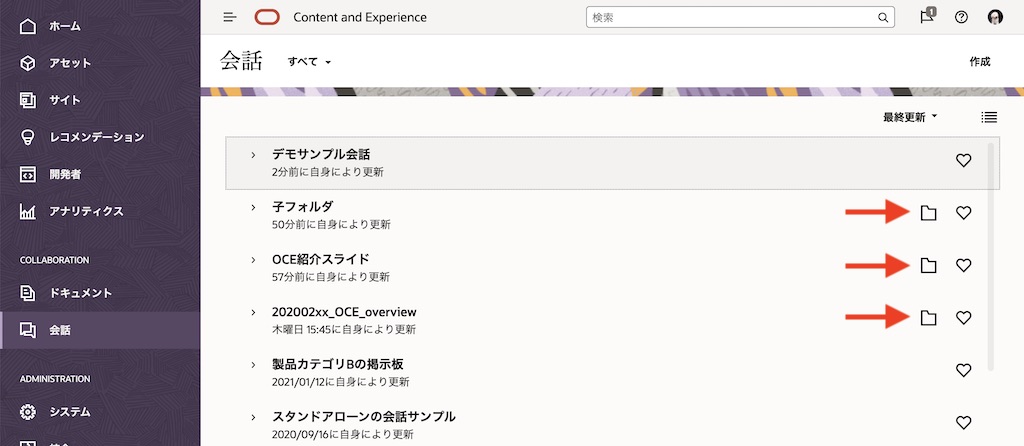Open the user avatar menu
Screen dimensions: 1024x446
(x=995, y=17)
